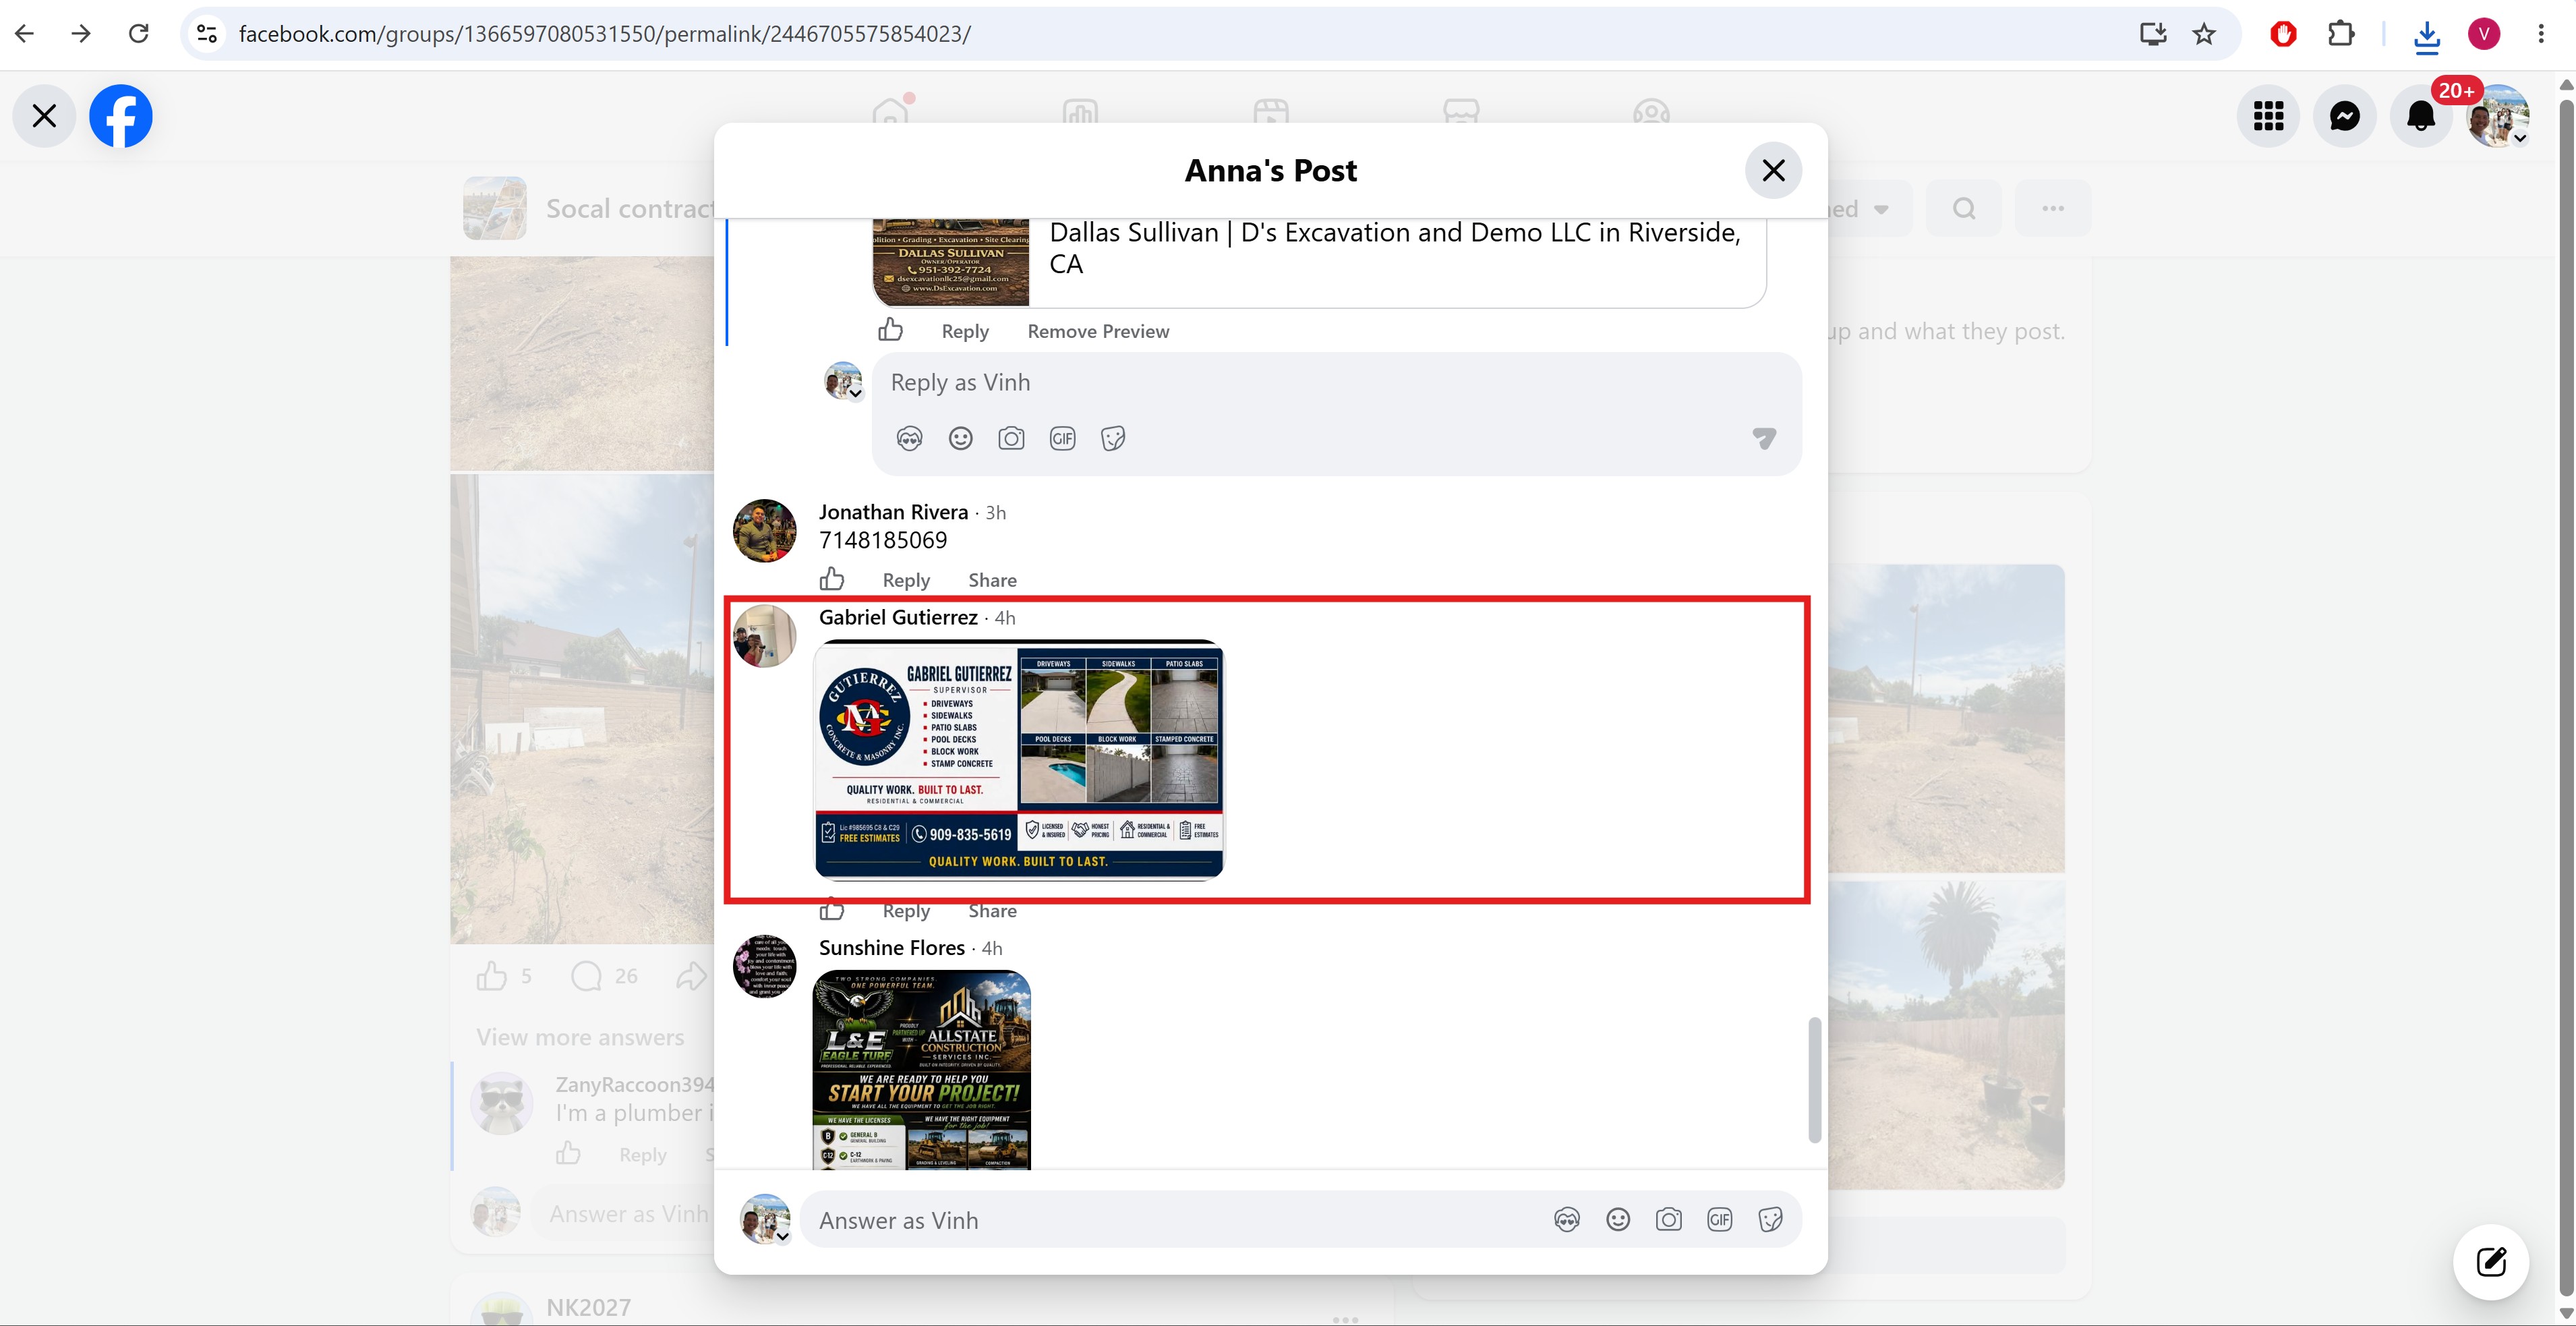This screenshot has height=1326, width=2576.
Task: Close the post view with the top-left X
Action: (44, 116)
